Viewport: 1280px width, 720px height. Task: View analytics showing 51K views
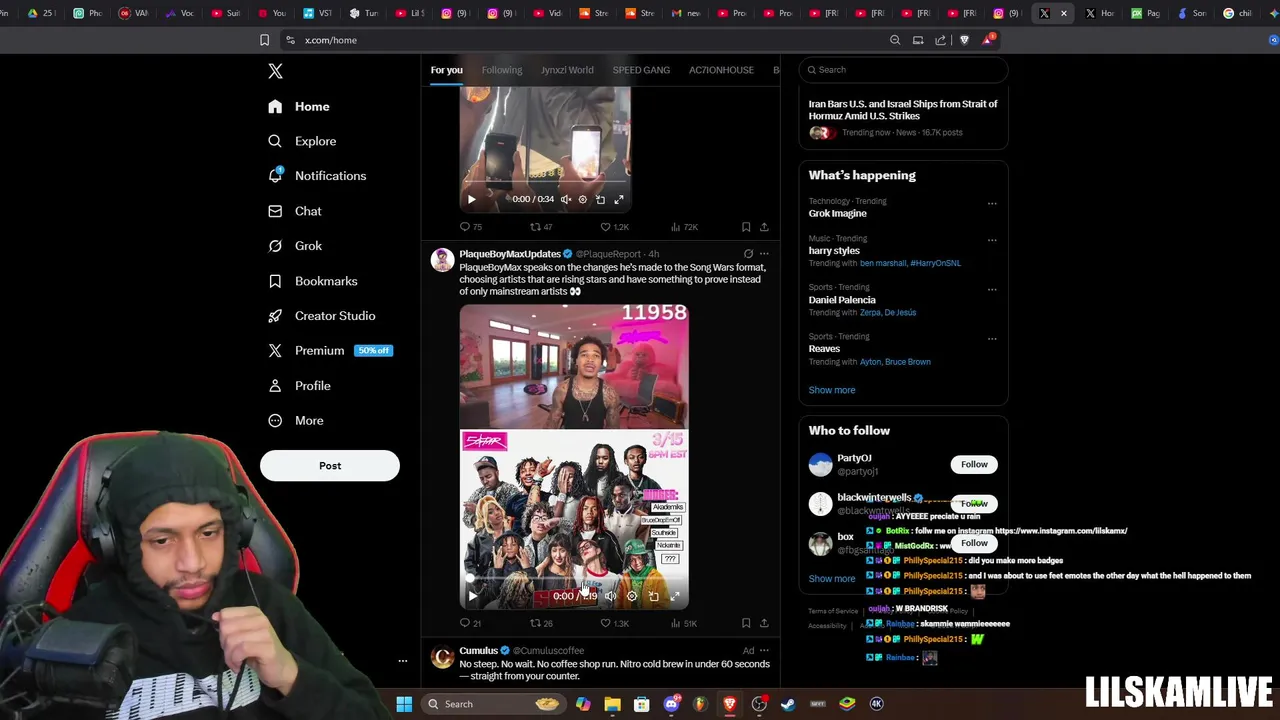[x=684, y=623]
